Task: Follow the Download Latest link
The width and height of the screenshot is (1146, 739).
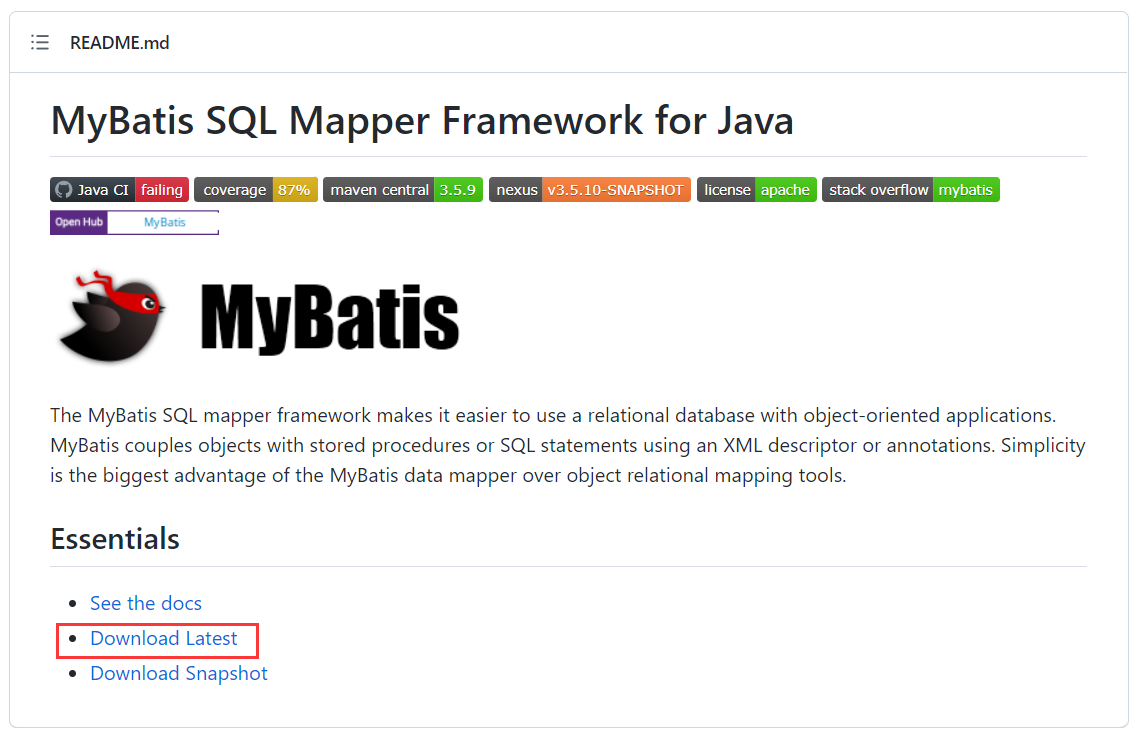Action: pyautogui.click(x=164, y=638)
